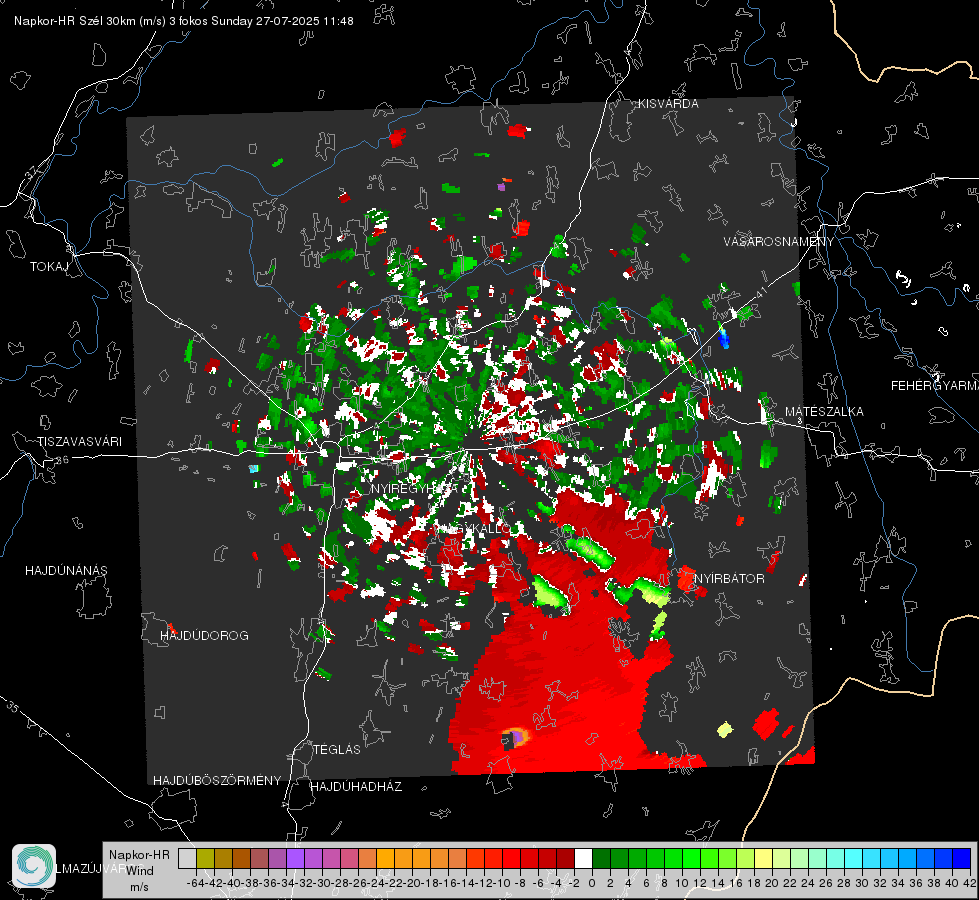Click the NYÍREGYHÁZA city label
The height and width of the screenshot is (900, 979).
[x=415, y=489]
